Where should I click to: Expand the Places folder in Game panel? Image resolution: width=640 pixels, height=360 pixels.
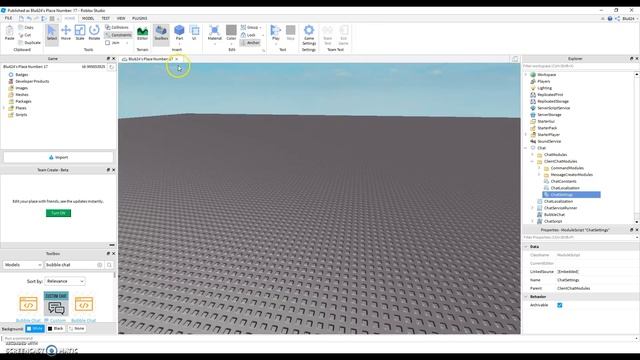tap(4, 108)
